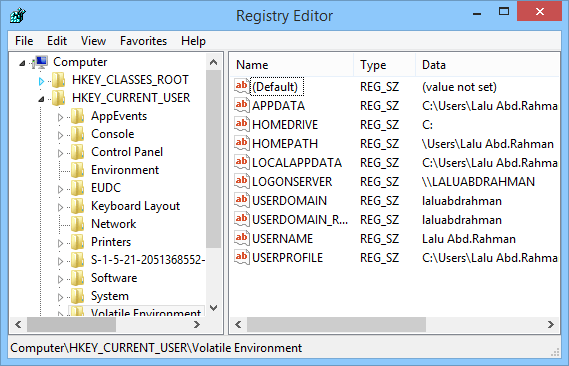
Task: Expand the Printers key arrow
Action: click(x=61, y=243)
